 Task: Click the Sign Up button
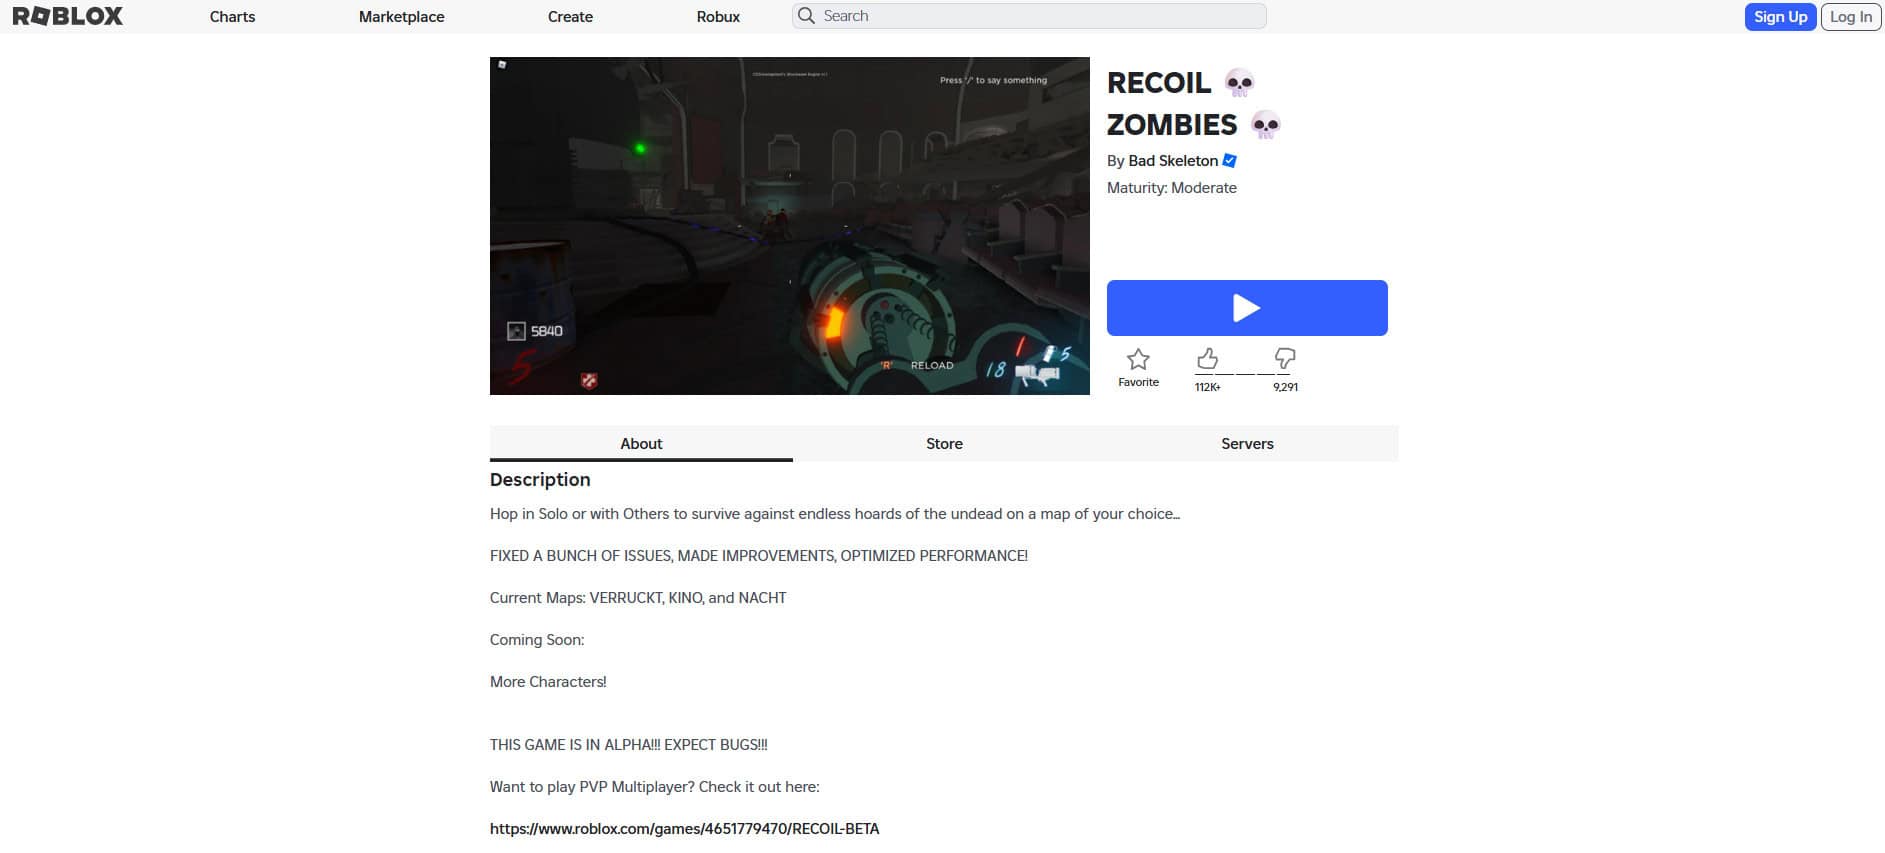[1780, 17]
